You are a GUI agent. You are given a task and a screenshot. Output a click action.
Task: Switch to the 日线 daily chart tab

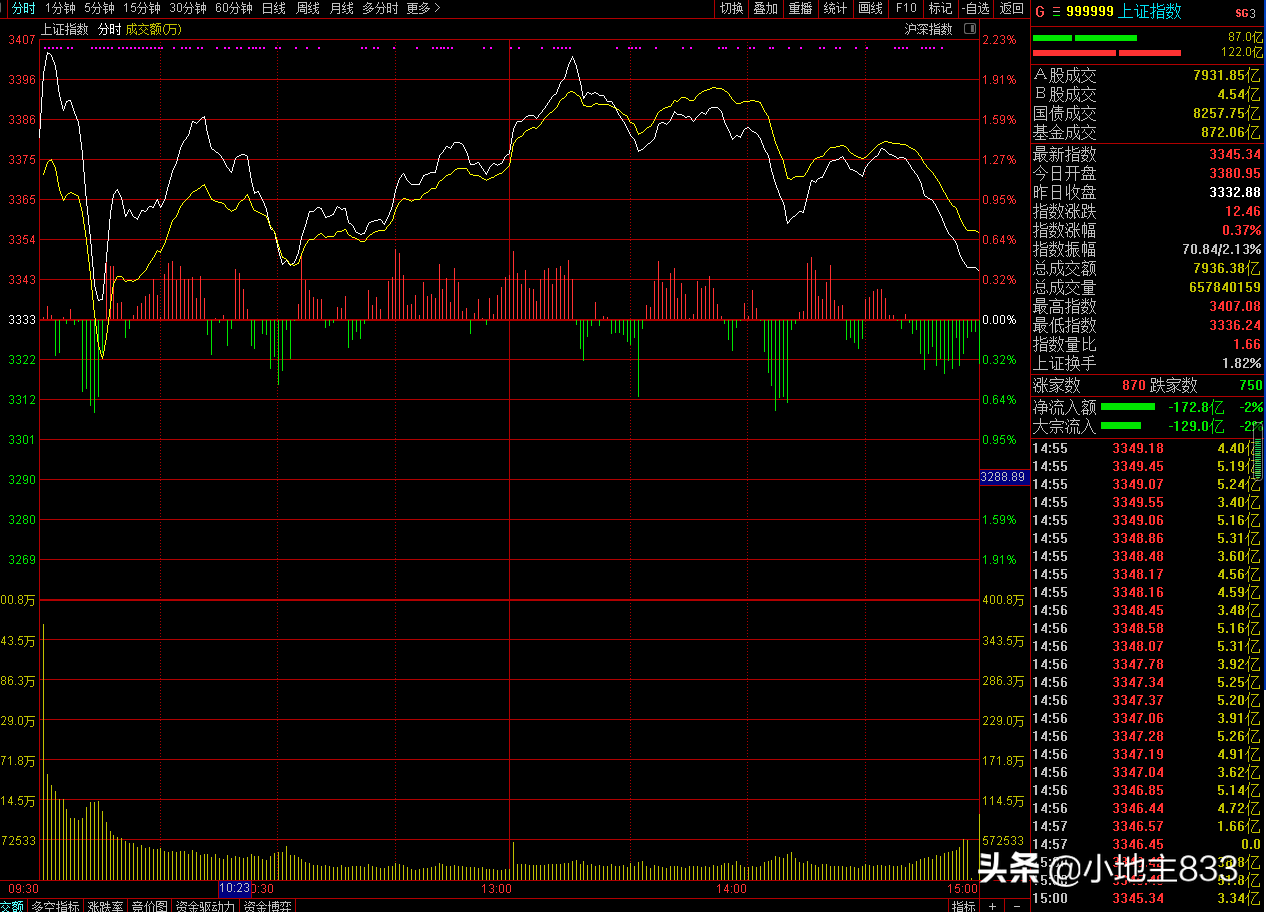(x=273, y=8)
